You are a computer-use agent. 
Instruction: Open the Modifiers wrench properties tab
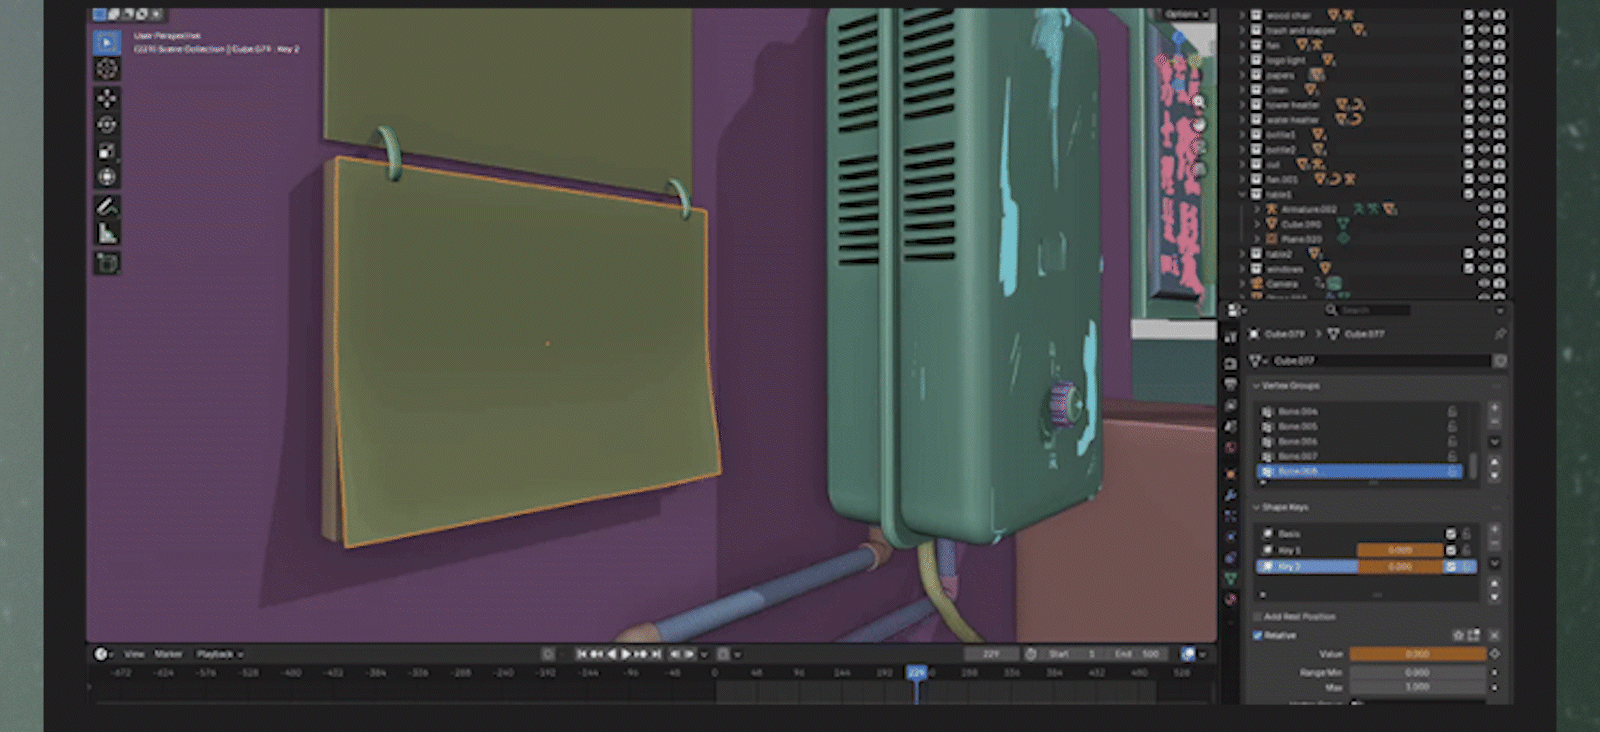pos(1231,495)
